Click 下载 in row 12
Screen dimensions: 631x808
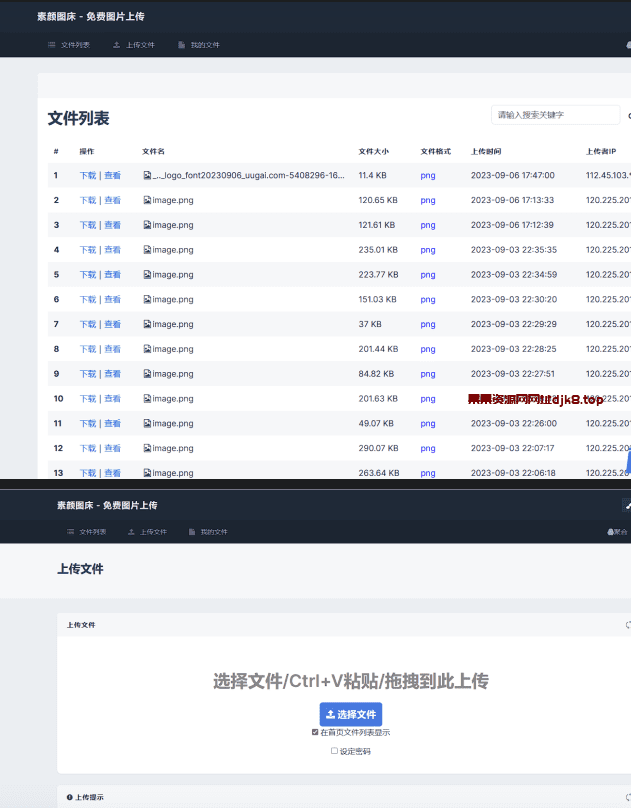88,448
